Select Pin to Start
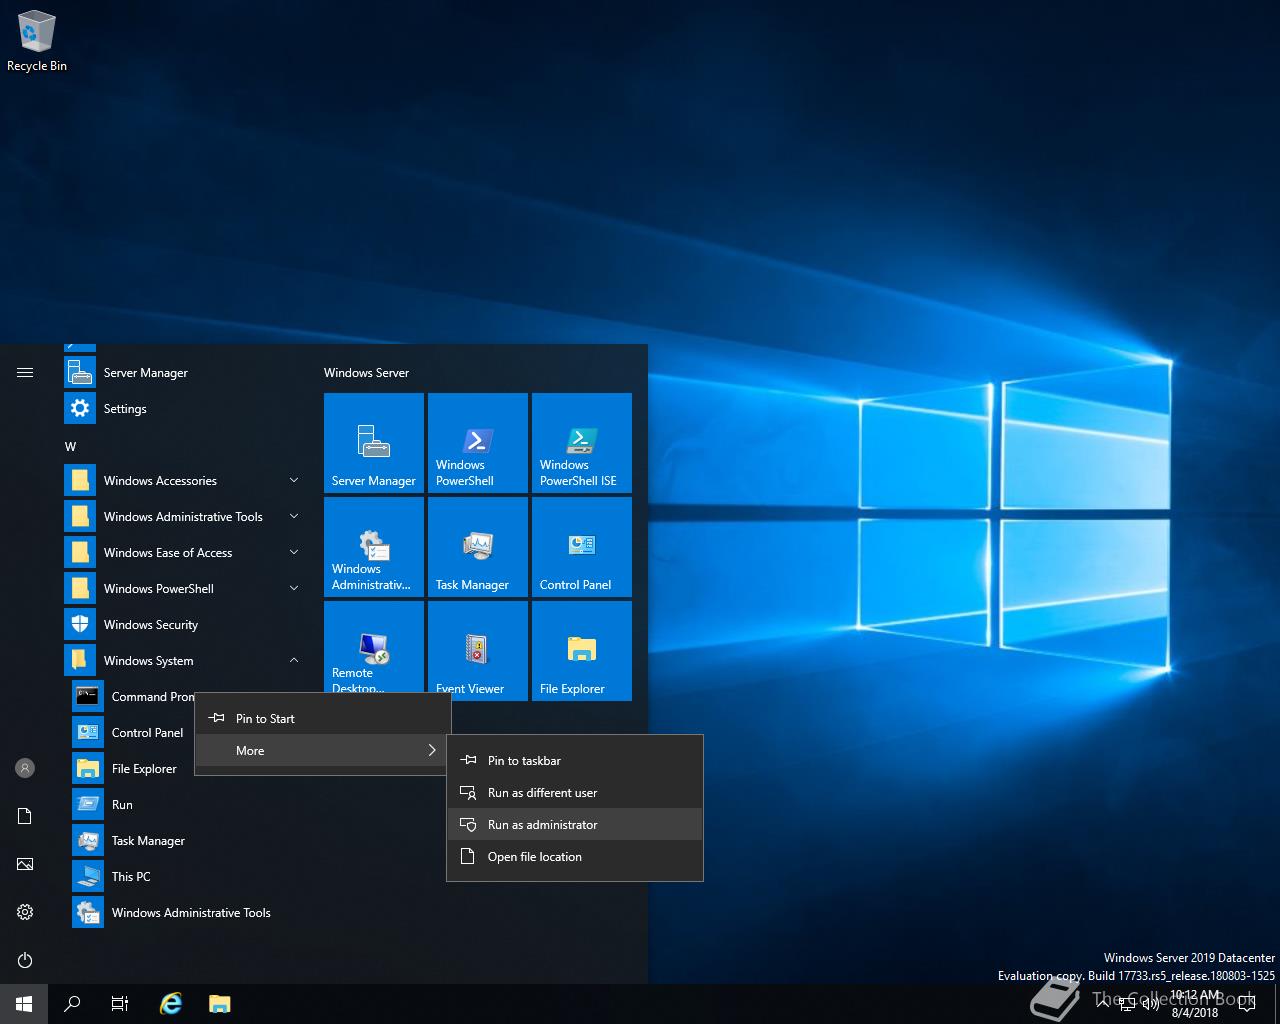 coord(323,718)
